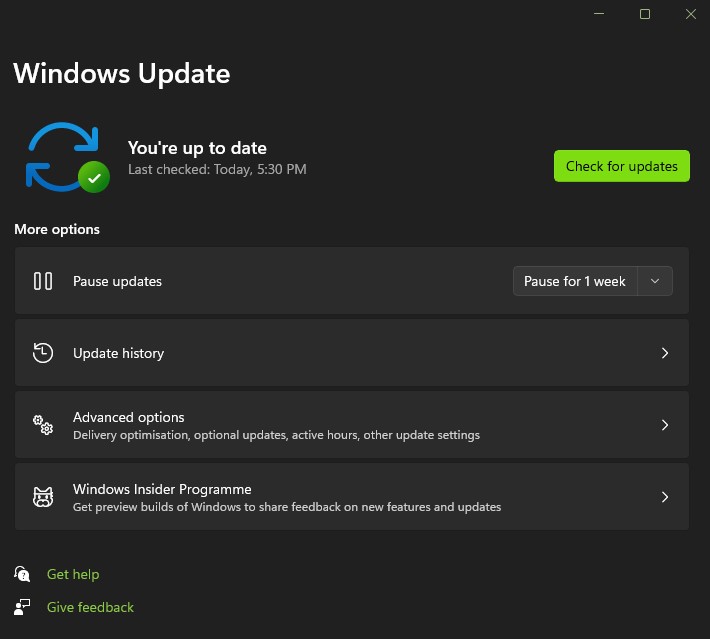This screenshot has height=639, width=710.
Task: Select the Pause updates label
Action: 117,281
